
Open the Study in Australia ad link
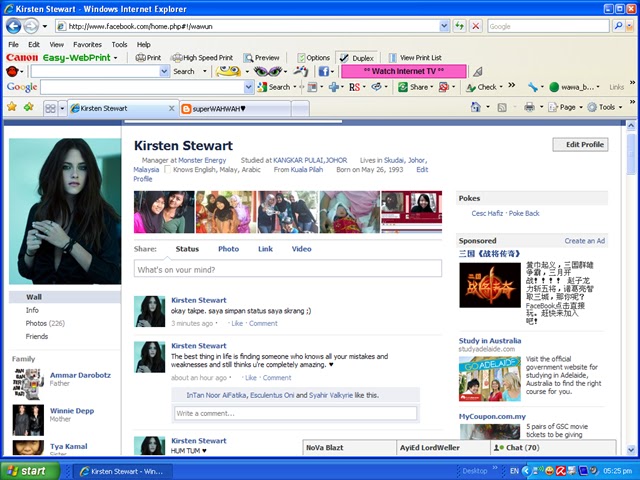490,341
